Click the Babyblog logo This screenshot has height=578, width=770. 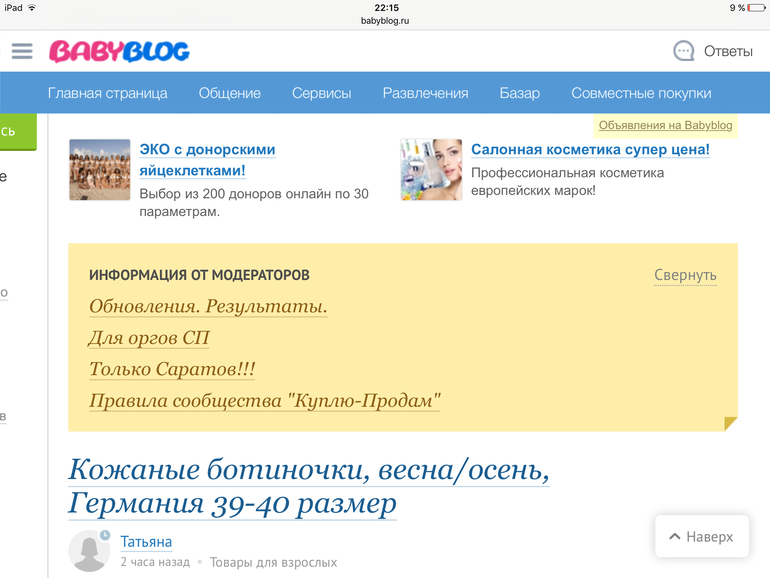click(119, 51)
